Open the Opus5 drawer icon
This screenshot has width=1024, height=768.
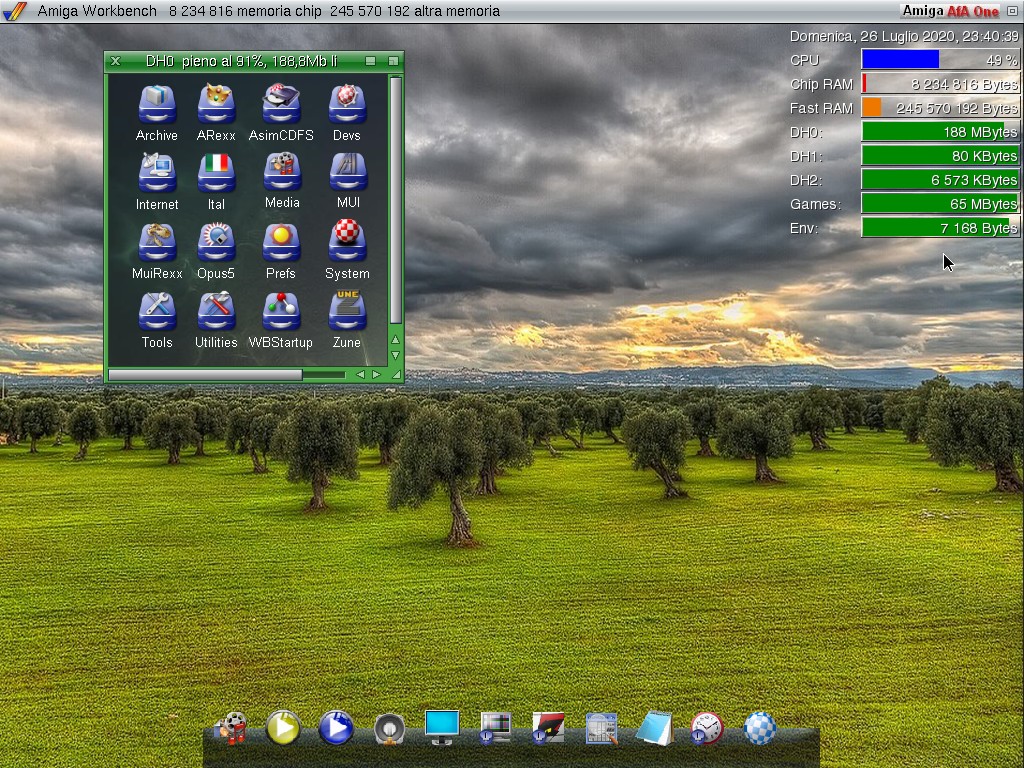[216, 242]
